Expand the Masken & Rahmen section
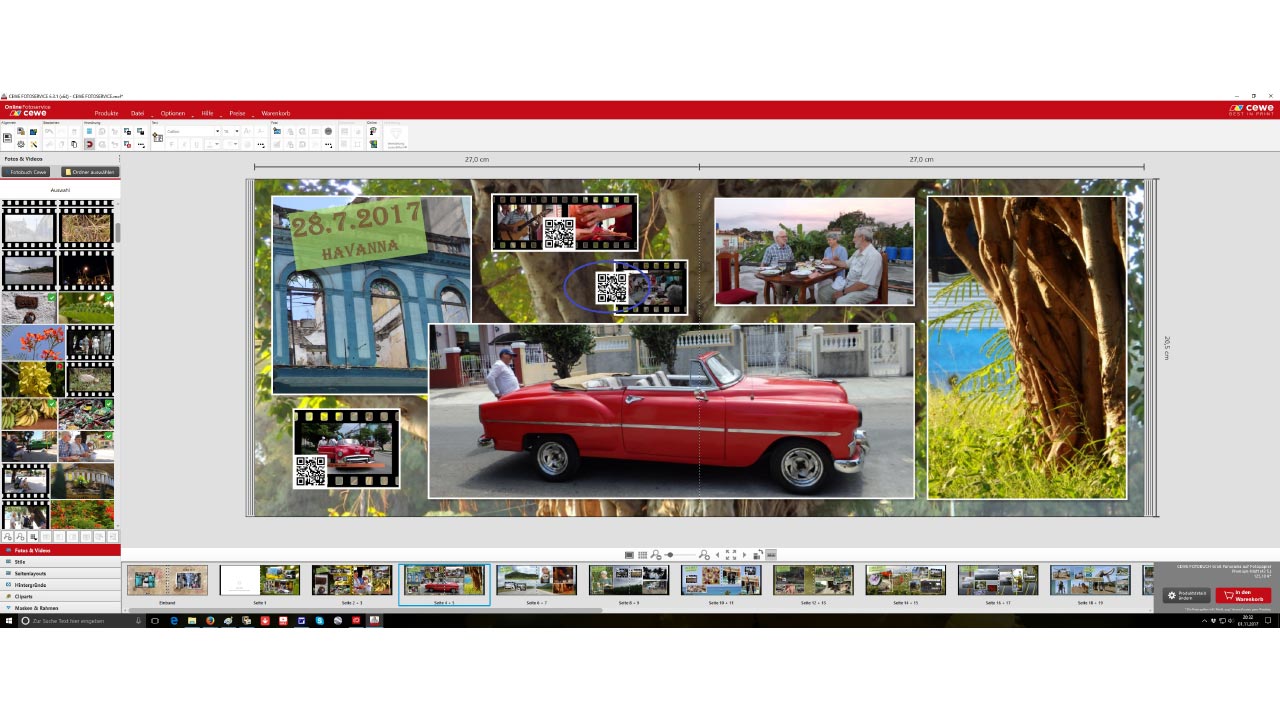1280x720 pixels. [36, 608]
